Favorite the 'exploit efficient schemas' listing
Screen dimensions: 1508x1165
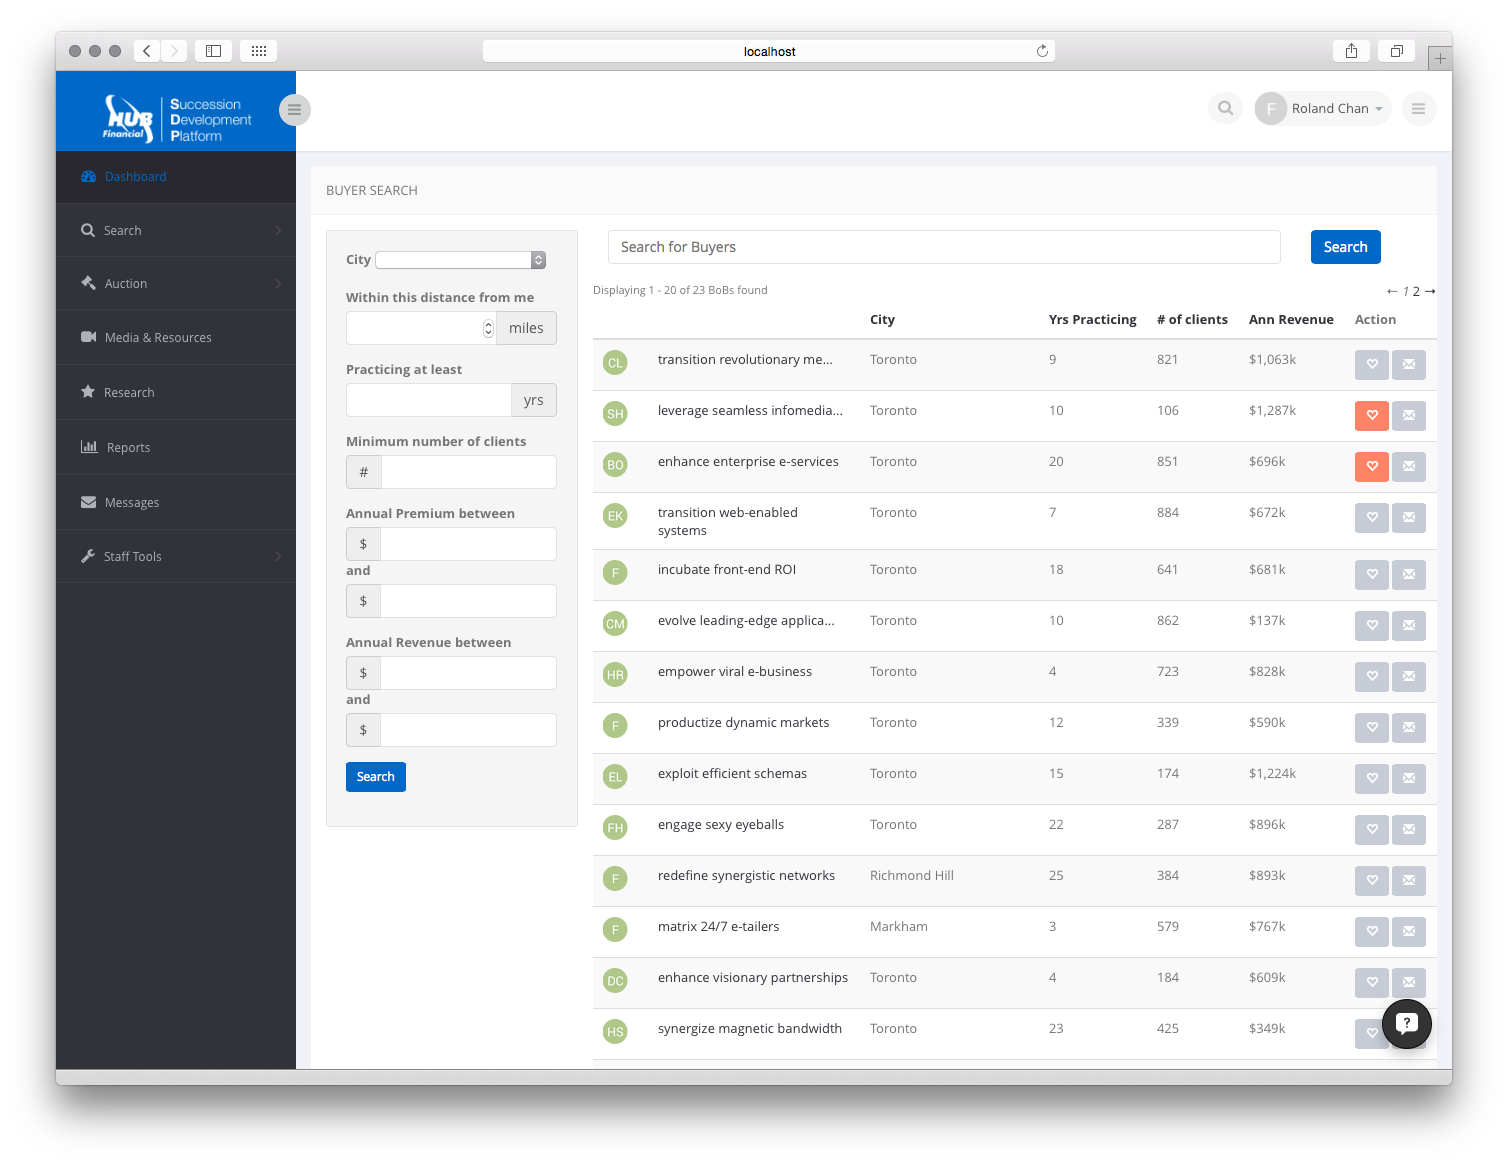[1372, 779]
